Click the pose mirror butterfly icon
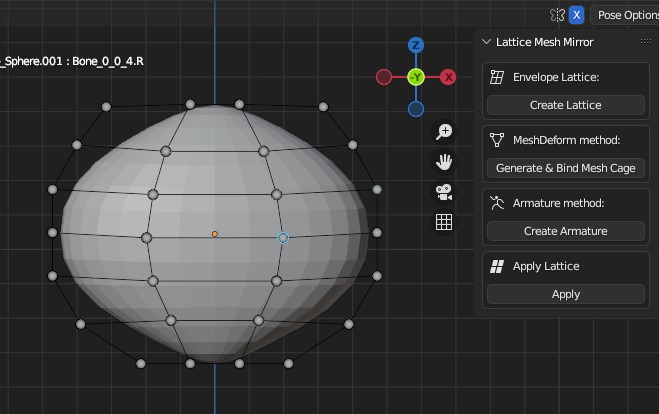659x414 pixels. (x=557, y=15)
